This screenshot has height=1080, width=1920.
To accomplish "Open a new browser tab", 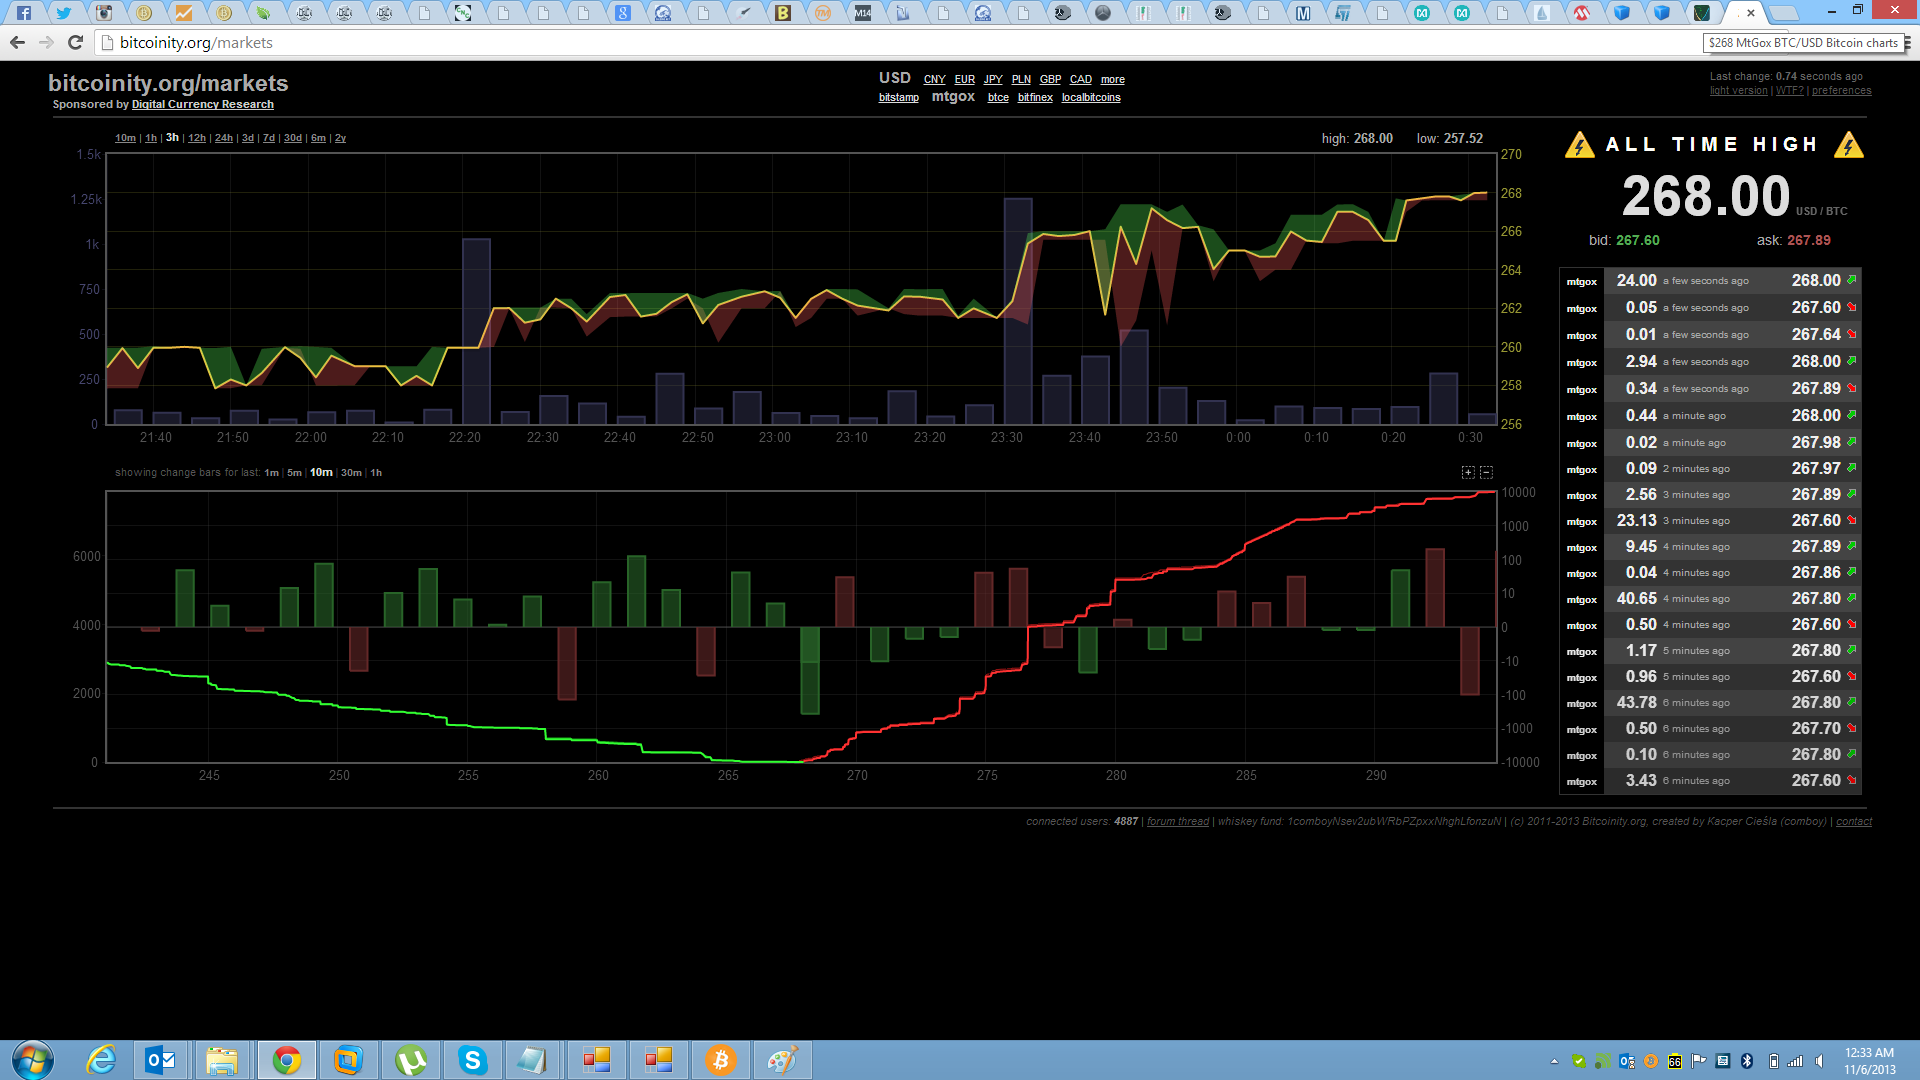I will point(1783,13).
